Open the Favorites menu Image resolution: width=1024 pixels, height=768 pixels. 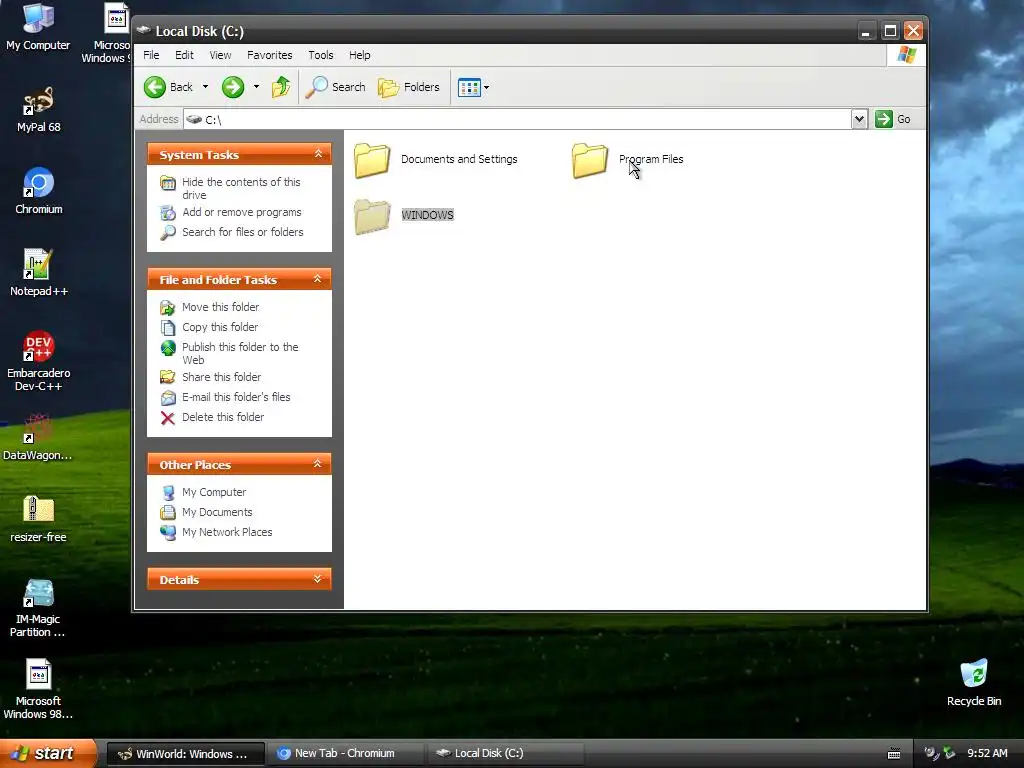[270, 55]
